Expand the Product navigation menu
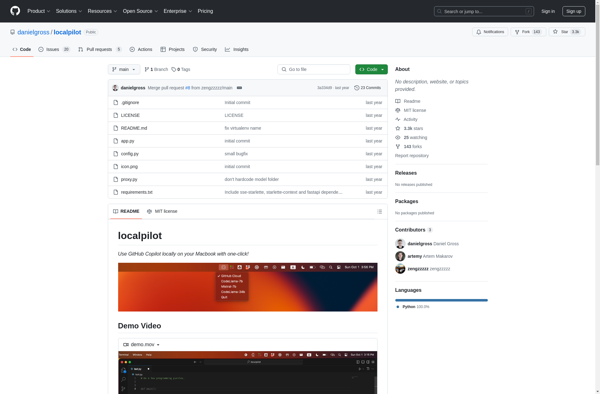Image resolution: width=600 pixels, height=394 pixels. pos(39,11)
